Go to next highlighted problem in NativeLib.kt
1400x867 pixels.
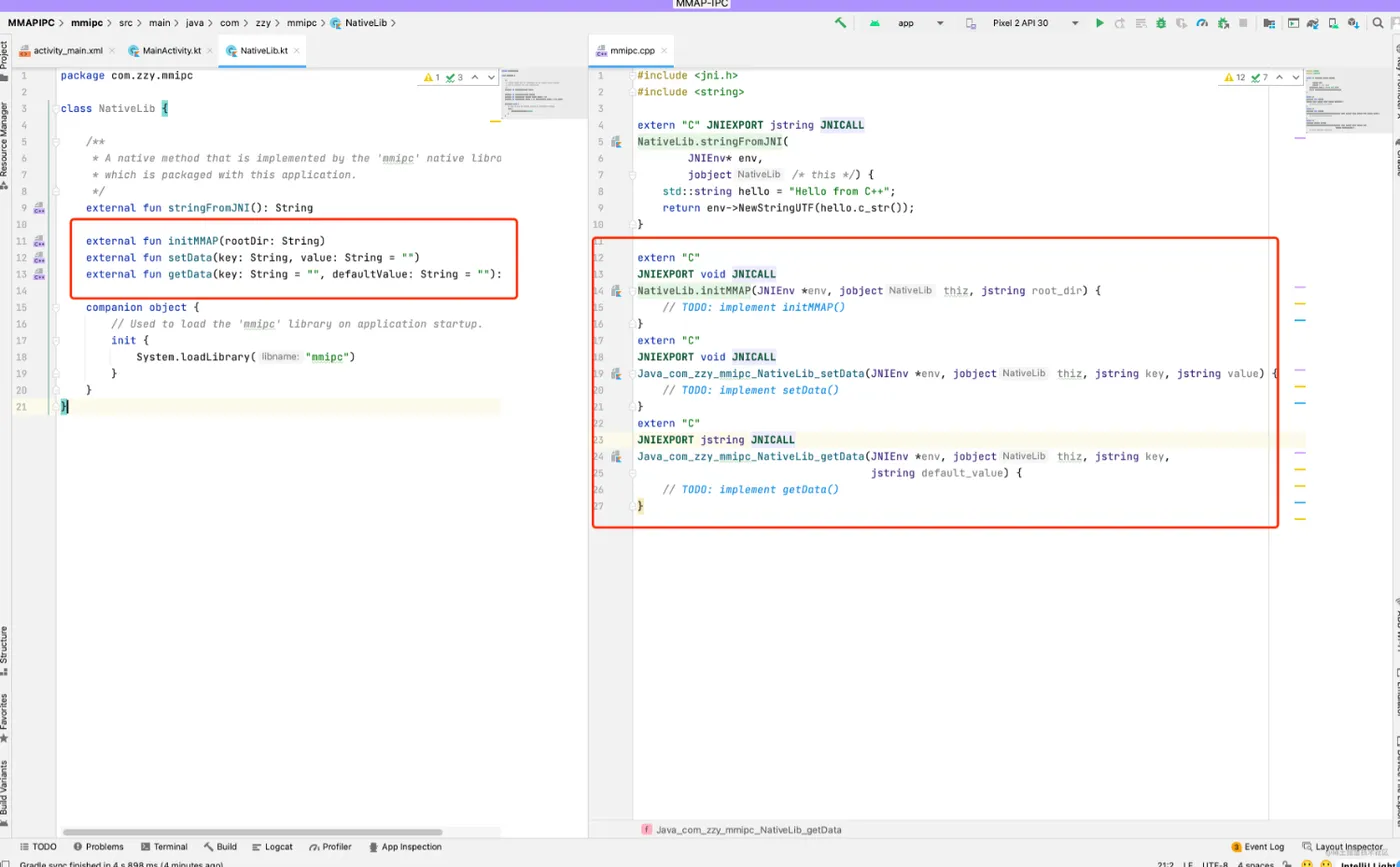click(x=491, y=77)
